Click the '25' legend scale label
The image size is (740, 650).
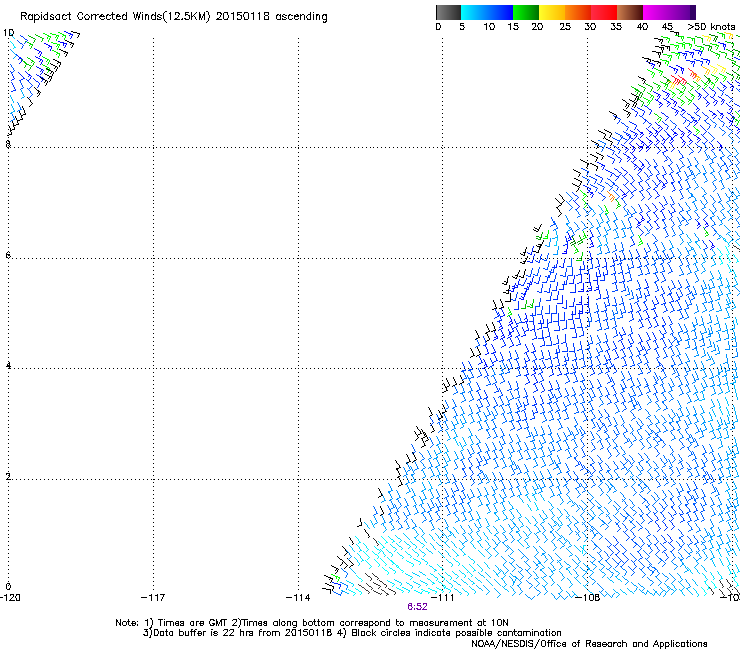[x=565, y=27]
